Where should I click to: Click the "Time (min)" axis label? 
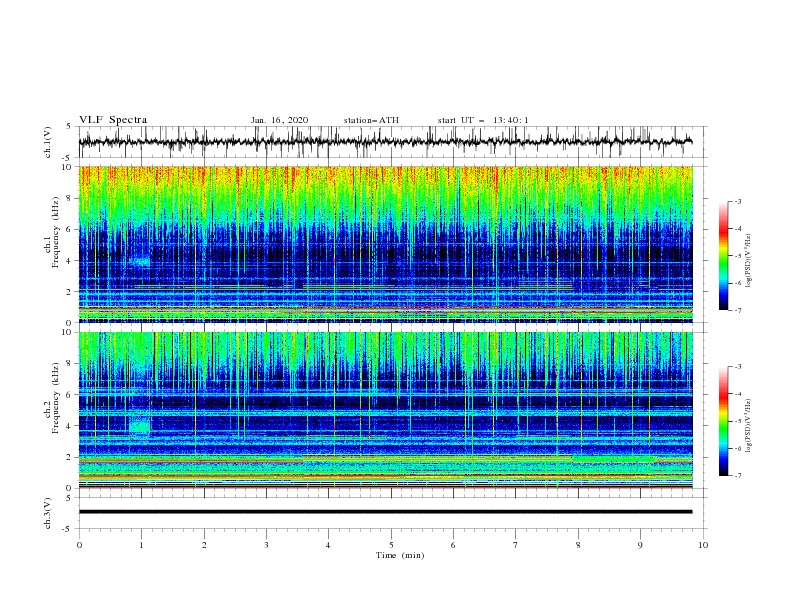pos(400,555)
